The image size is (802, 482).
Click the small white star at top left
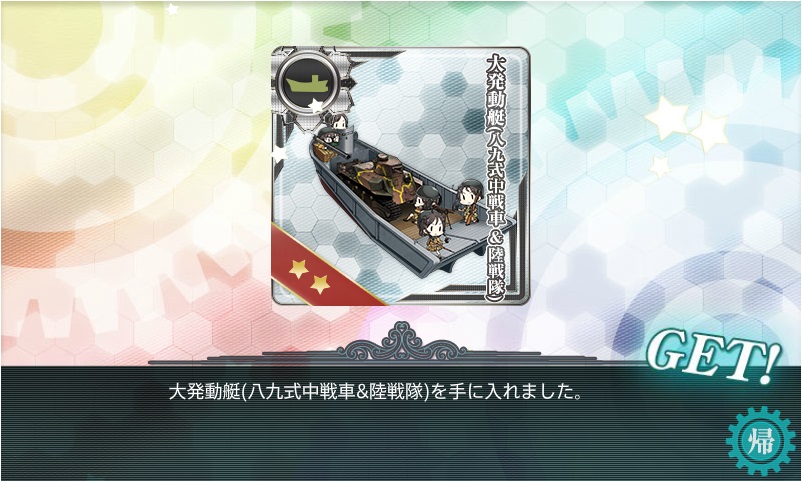[171, 9]
